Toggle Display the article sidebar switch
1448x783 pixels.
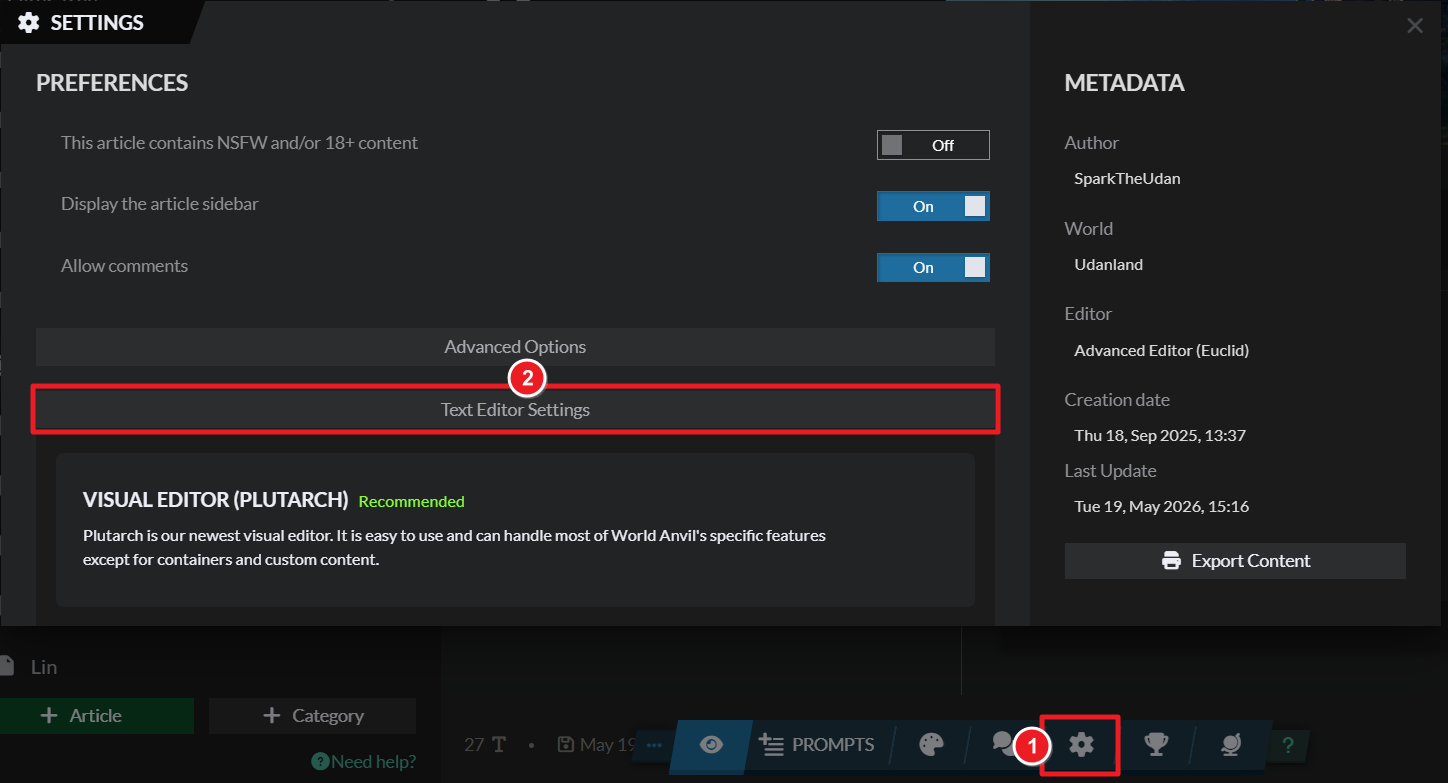pos(933,206)
